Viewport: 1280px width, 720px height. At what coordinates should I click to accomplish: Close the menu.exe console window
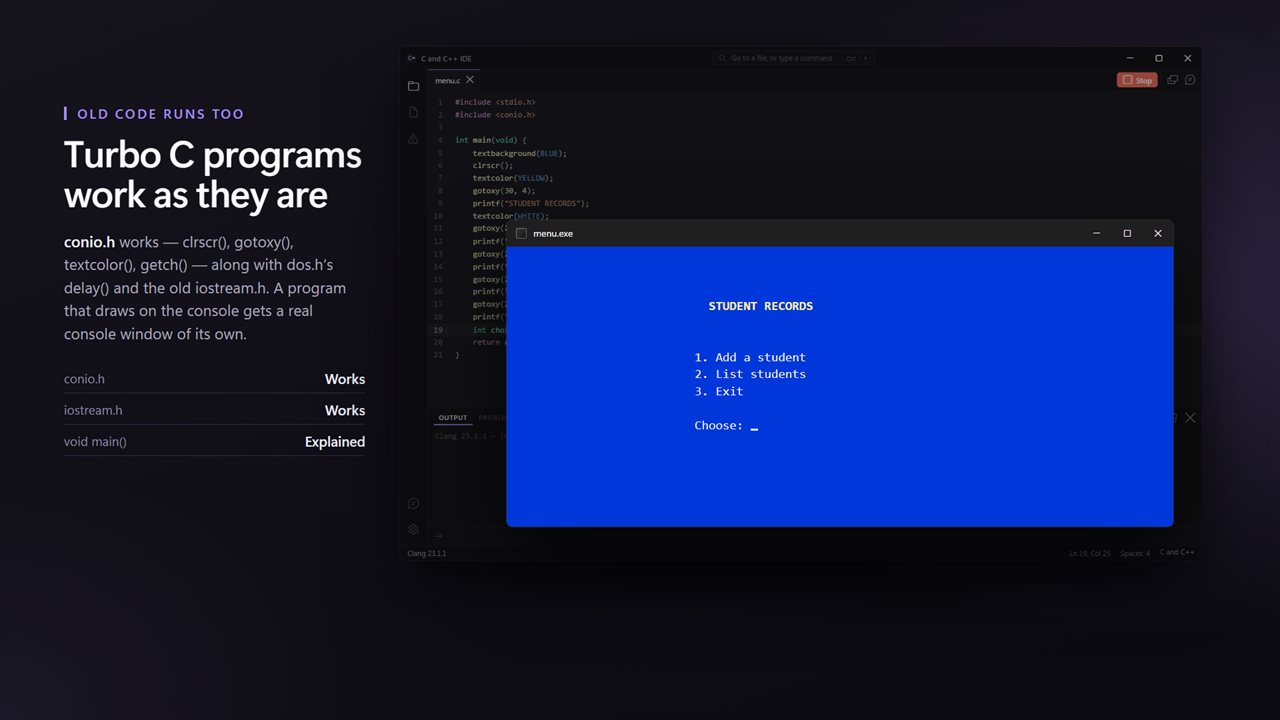[1158, 233]
